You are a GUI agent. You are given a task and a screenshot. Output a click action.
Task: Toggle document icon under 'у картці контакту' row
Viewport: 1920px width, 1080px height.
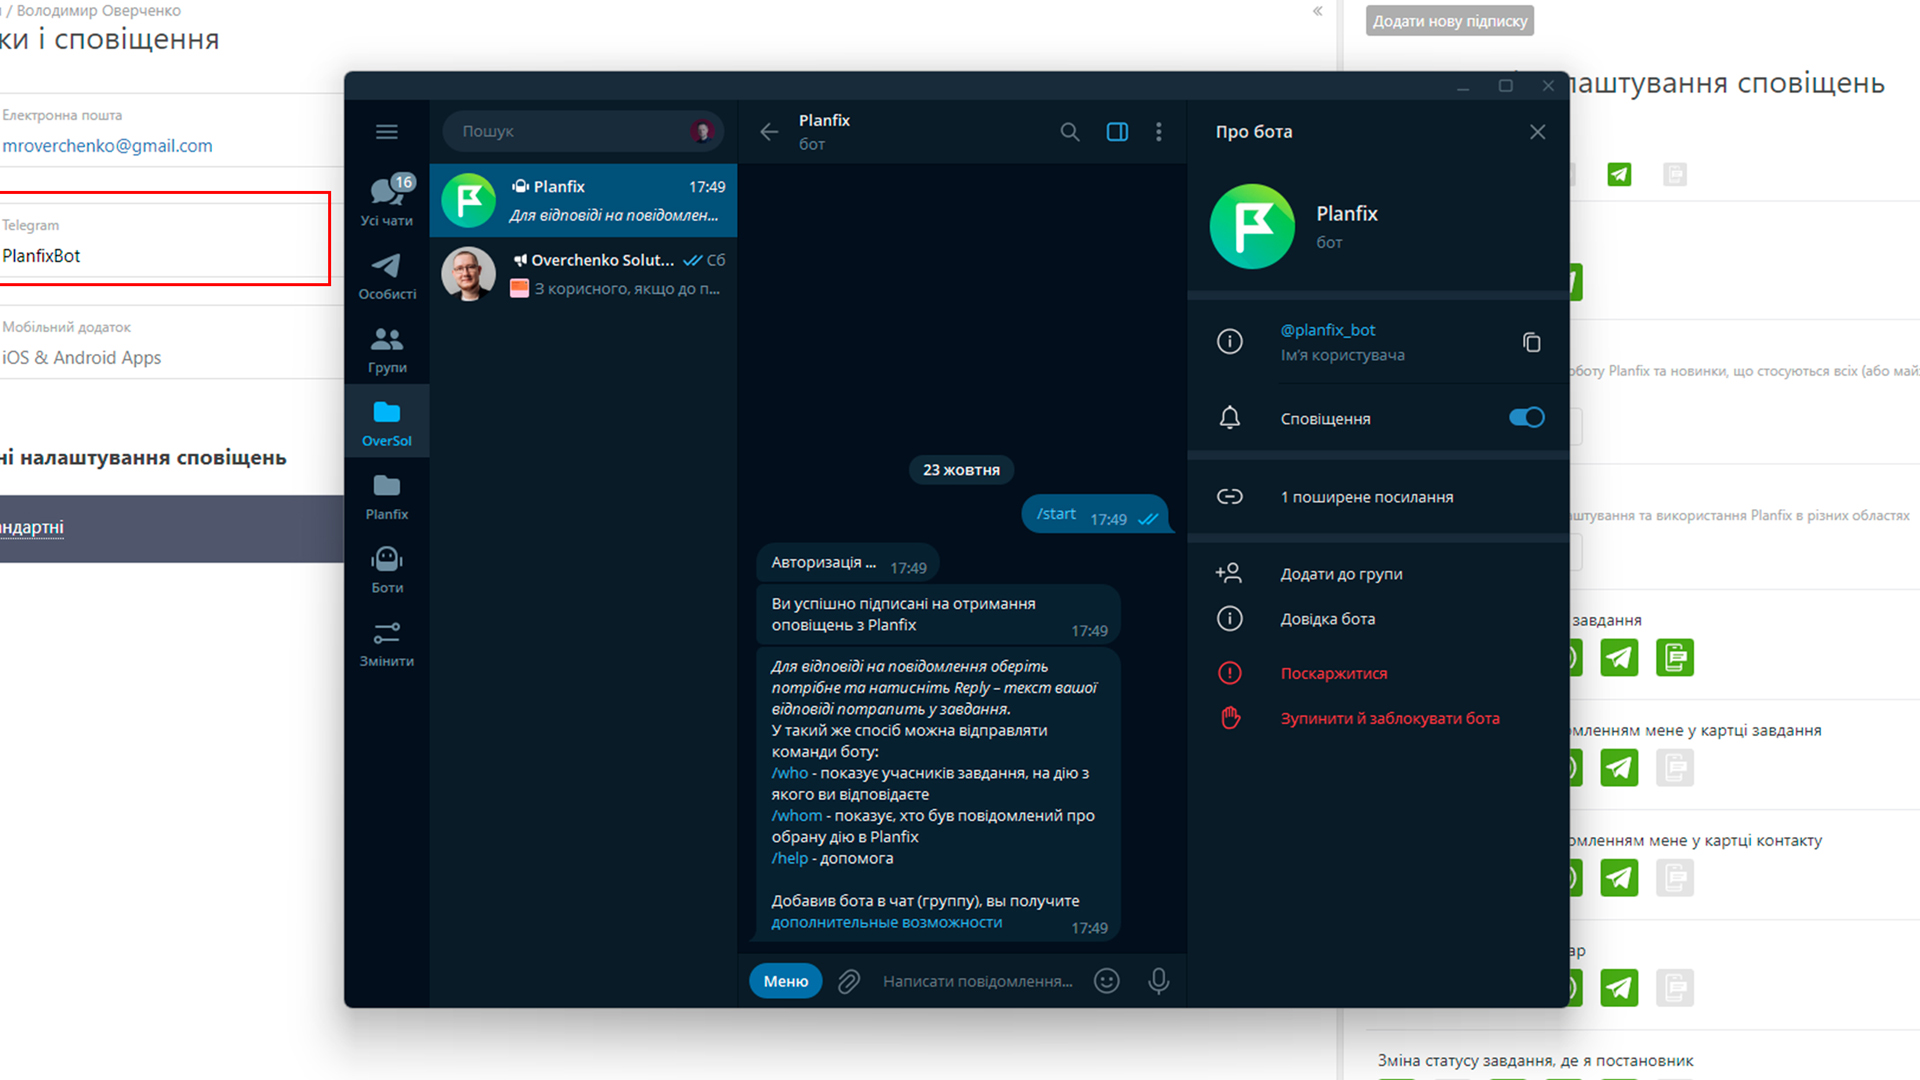click(x=1675, y=878)
